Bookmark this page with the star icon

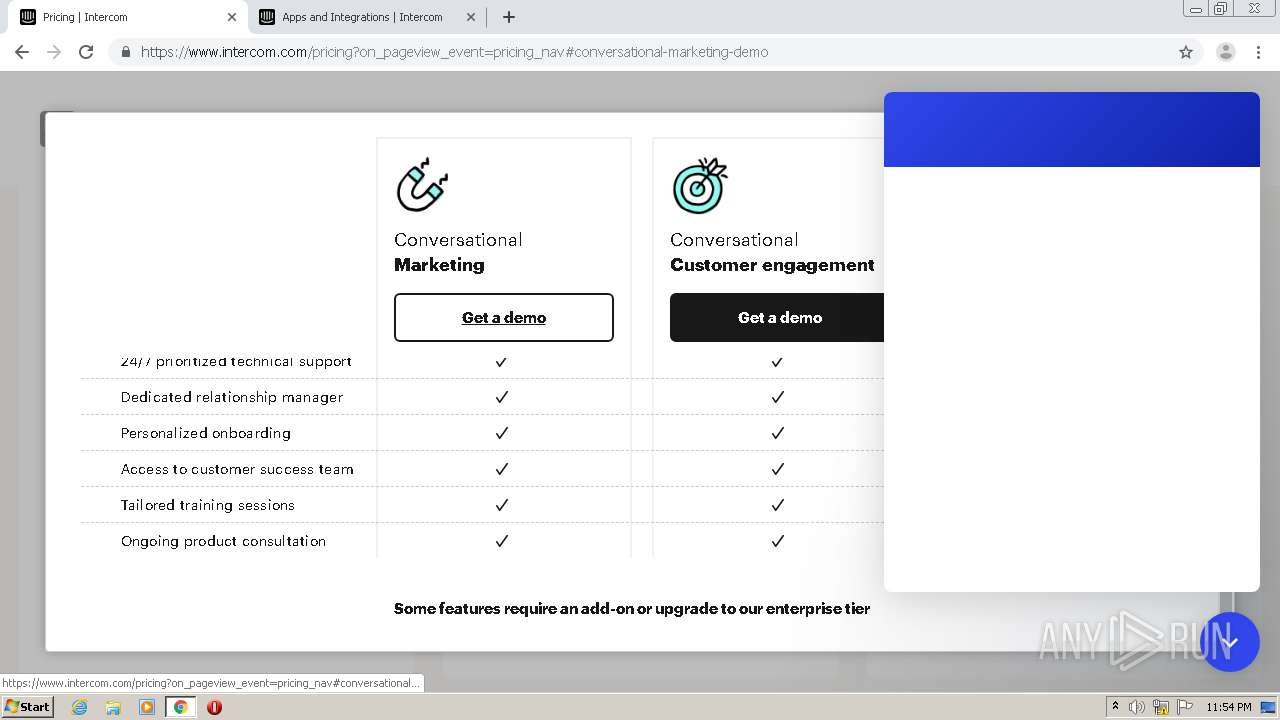[x=1186, y=52]
